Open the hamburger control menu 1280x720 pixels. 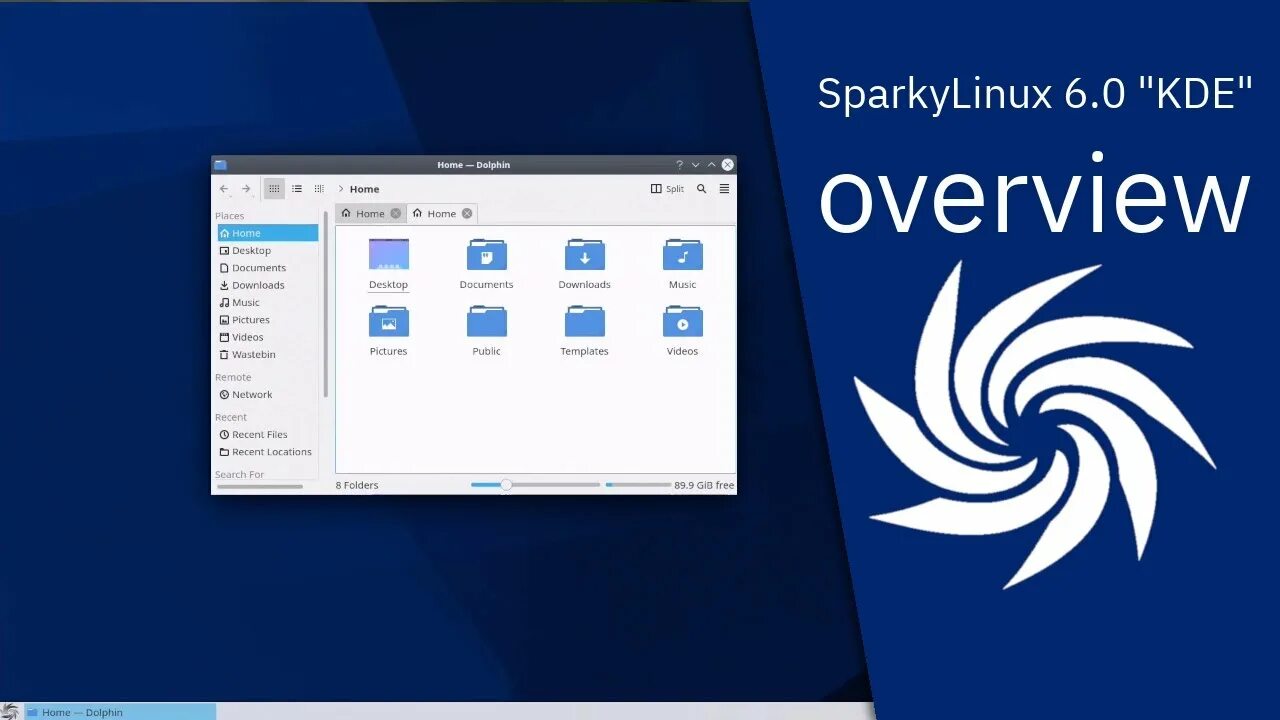[724, 189]
